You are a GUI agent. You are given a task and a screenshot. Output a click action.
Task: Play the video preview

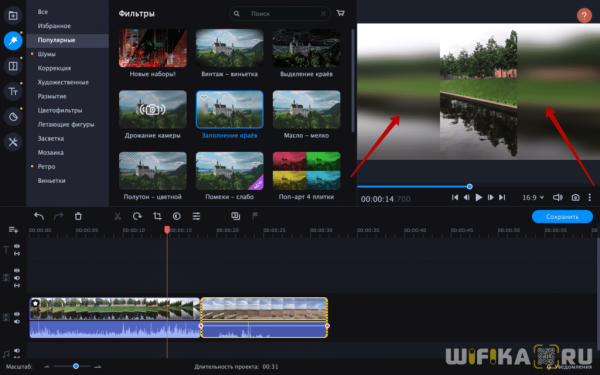coord(479,197)
